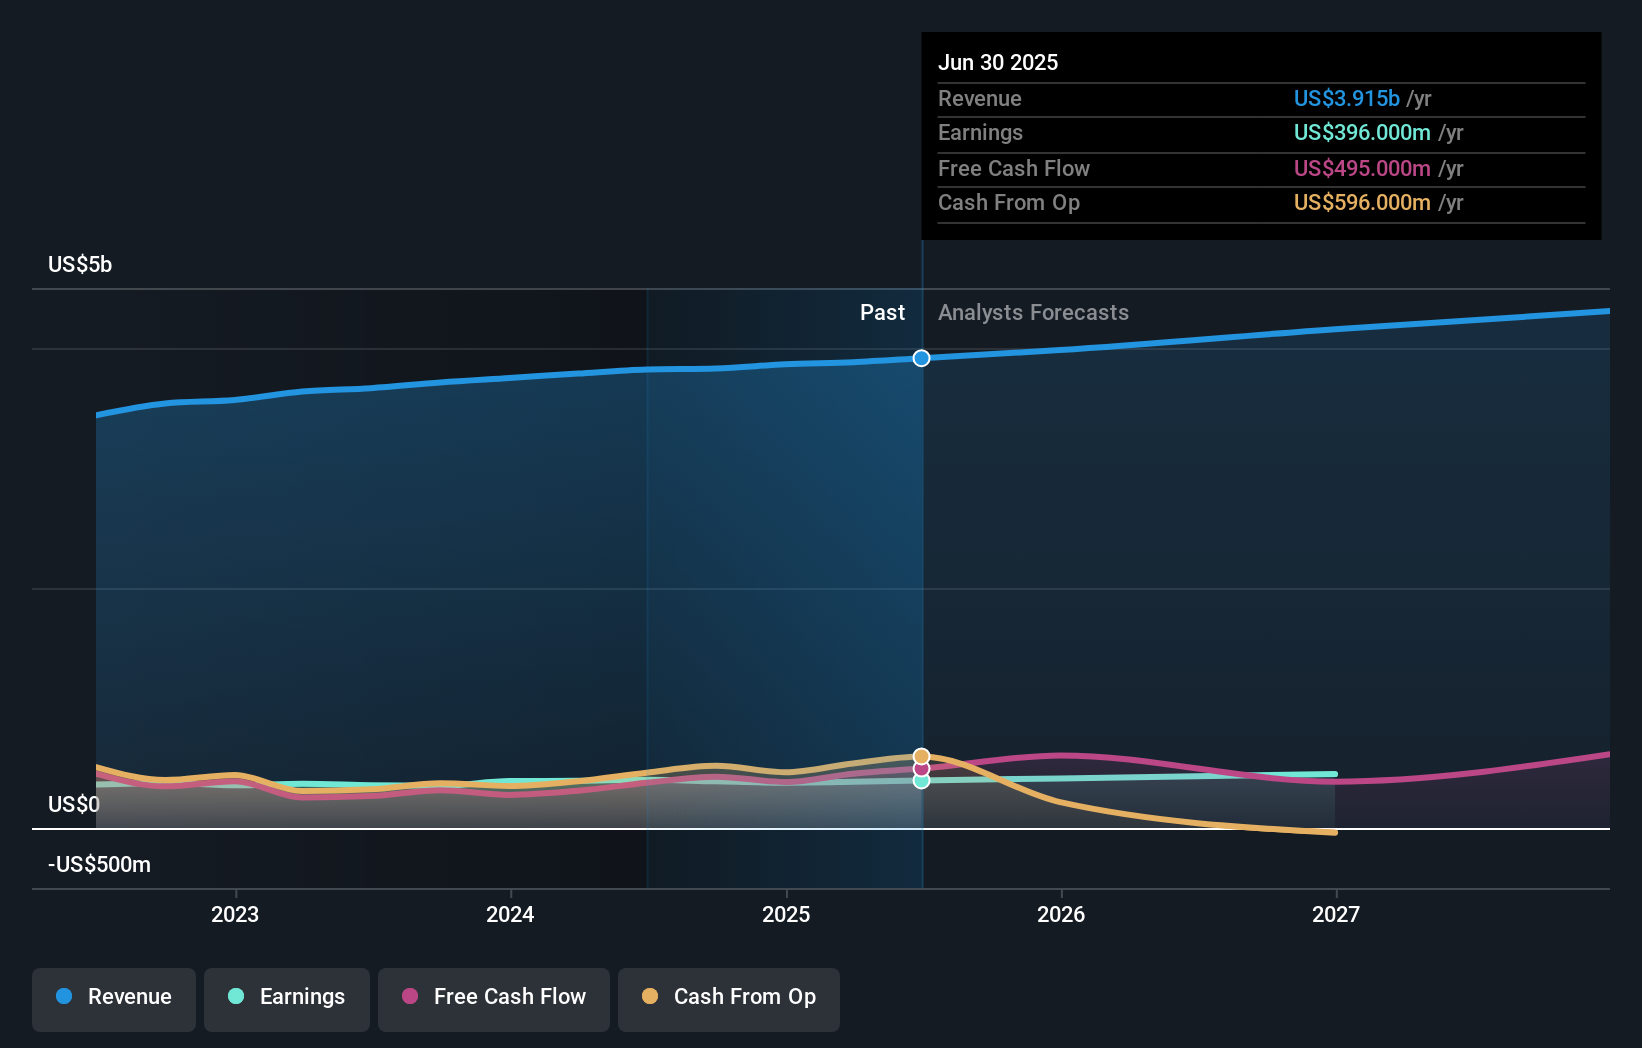This screenshot has height=1048, width=1642.
Task: Click the 'Past' section label
Action: pos(882,312)
